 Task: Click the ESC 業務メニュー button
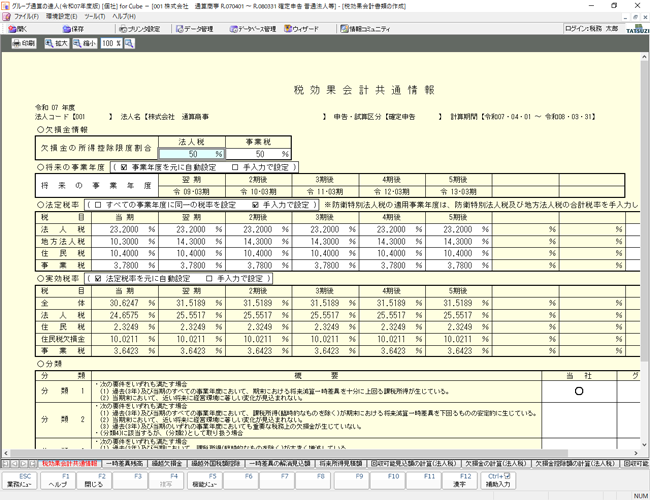(19, 480)
